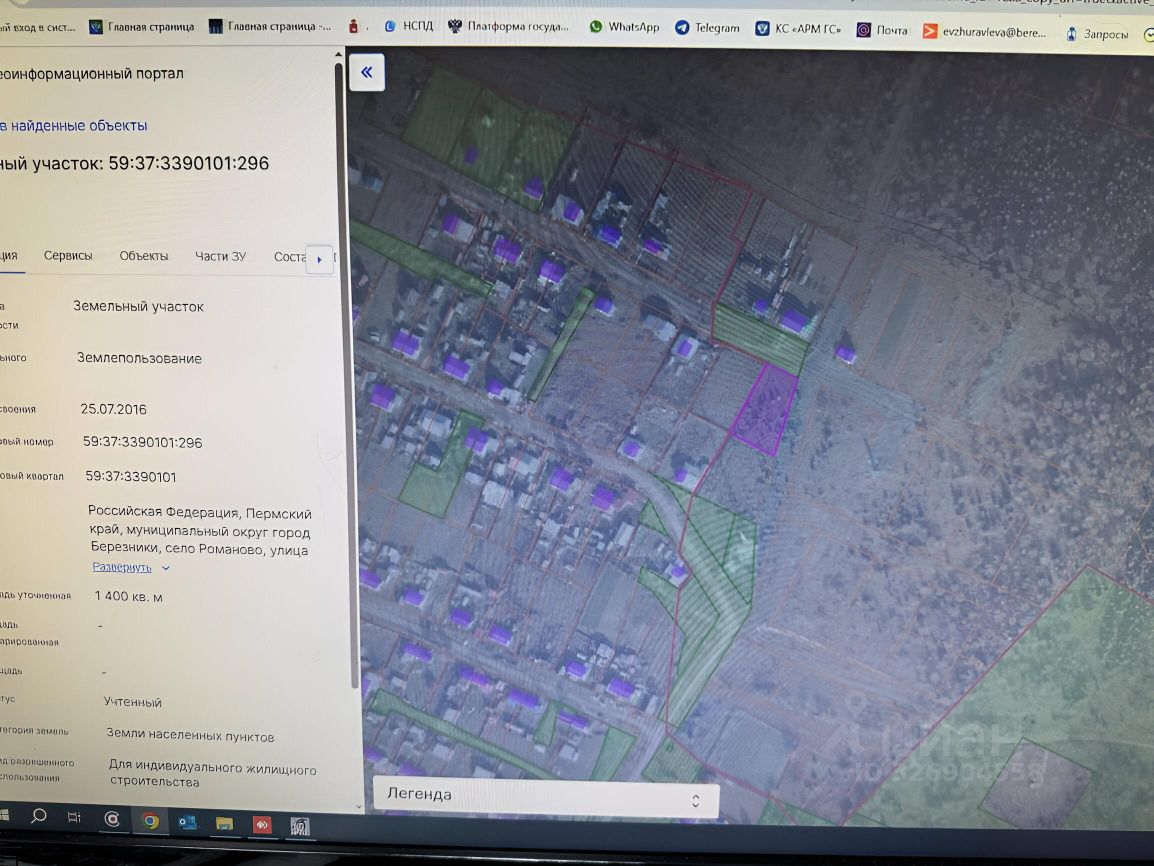
Task: Click status value Учтенный
Action: pos(132,702)
